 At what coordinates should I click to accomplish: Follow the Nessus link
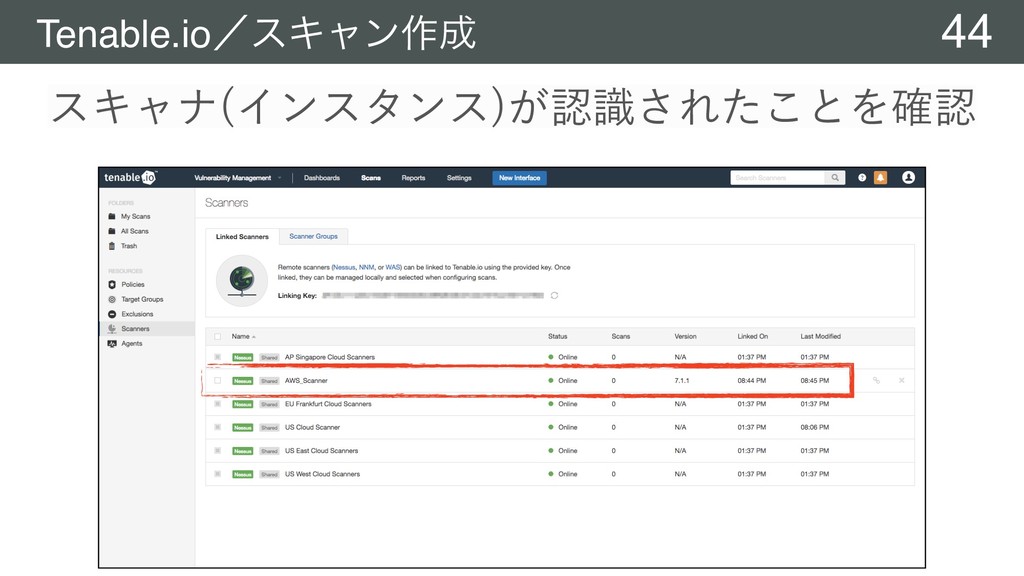point(344,267)
